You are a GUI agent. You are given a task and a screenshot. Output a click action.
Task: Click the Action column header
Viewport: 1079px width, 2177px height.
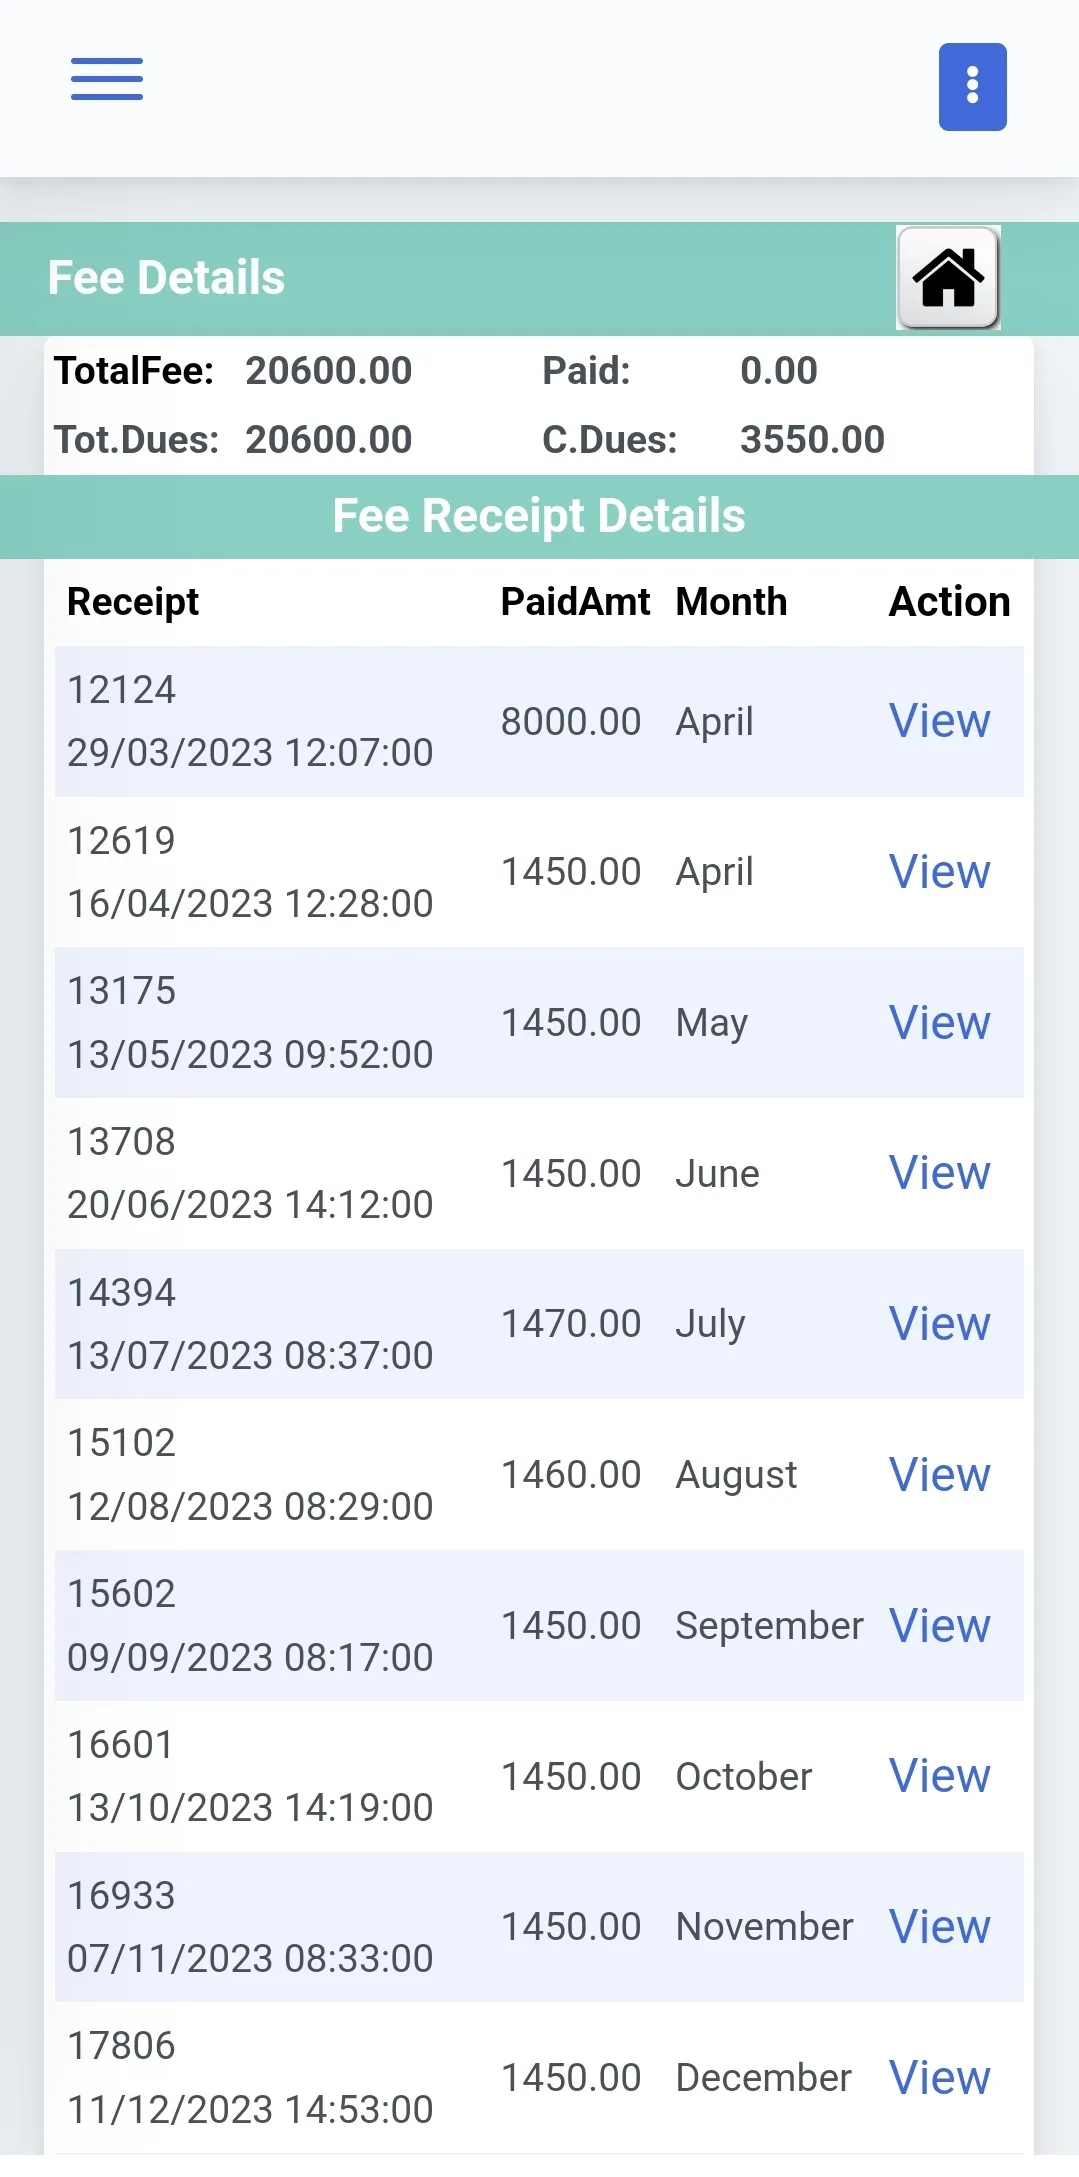tap(949, 602)
